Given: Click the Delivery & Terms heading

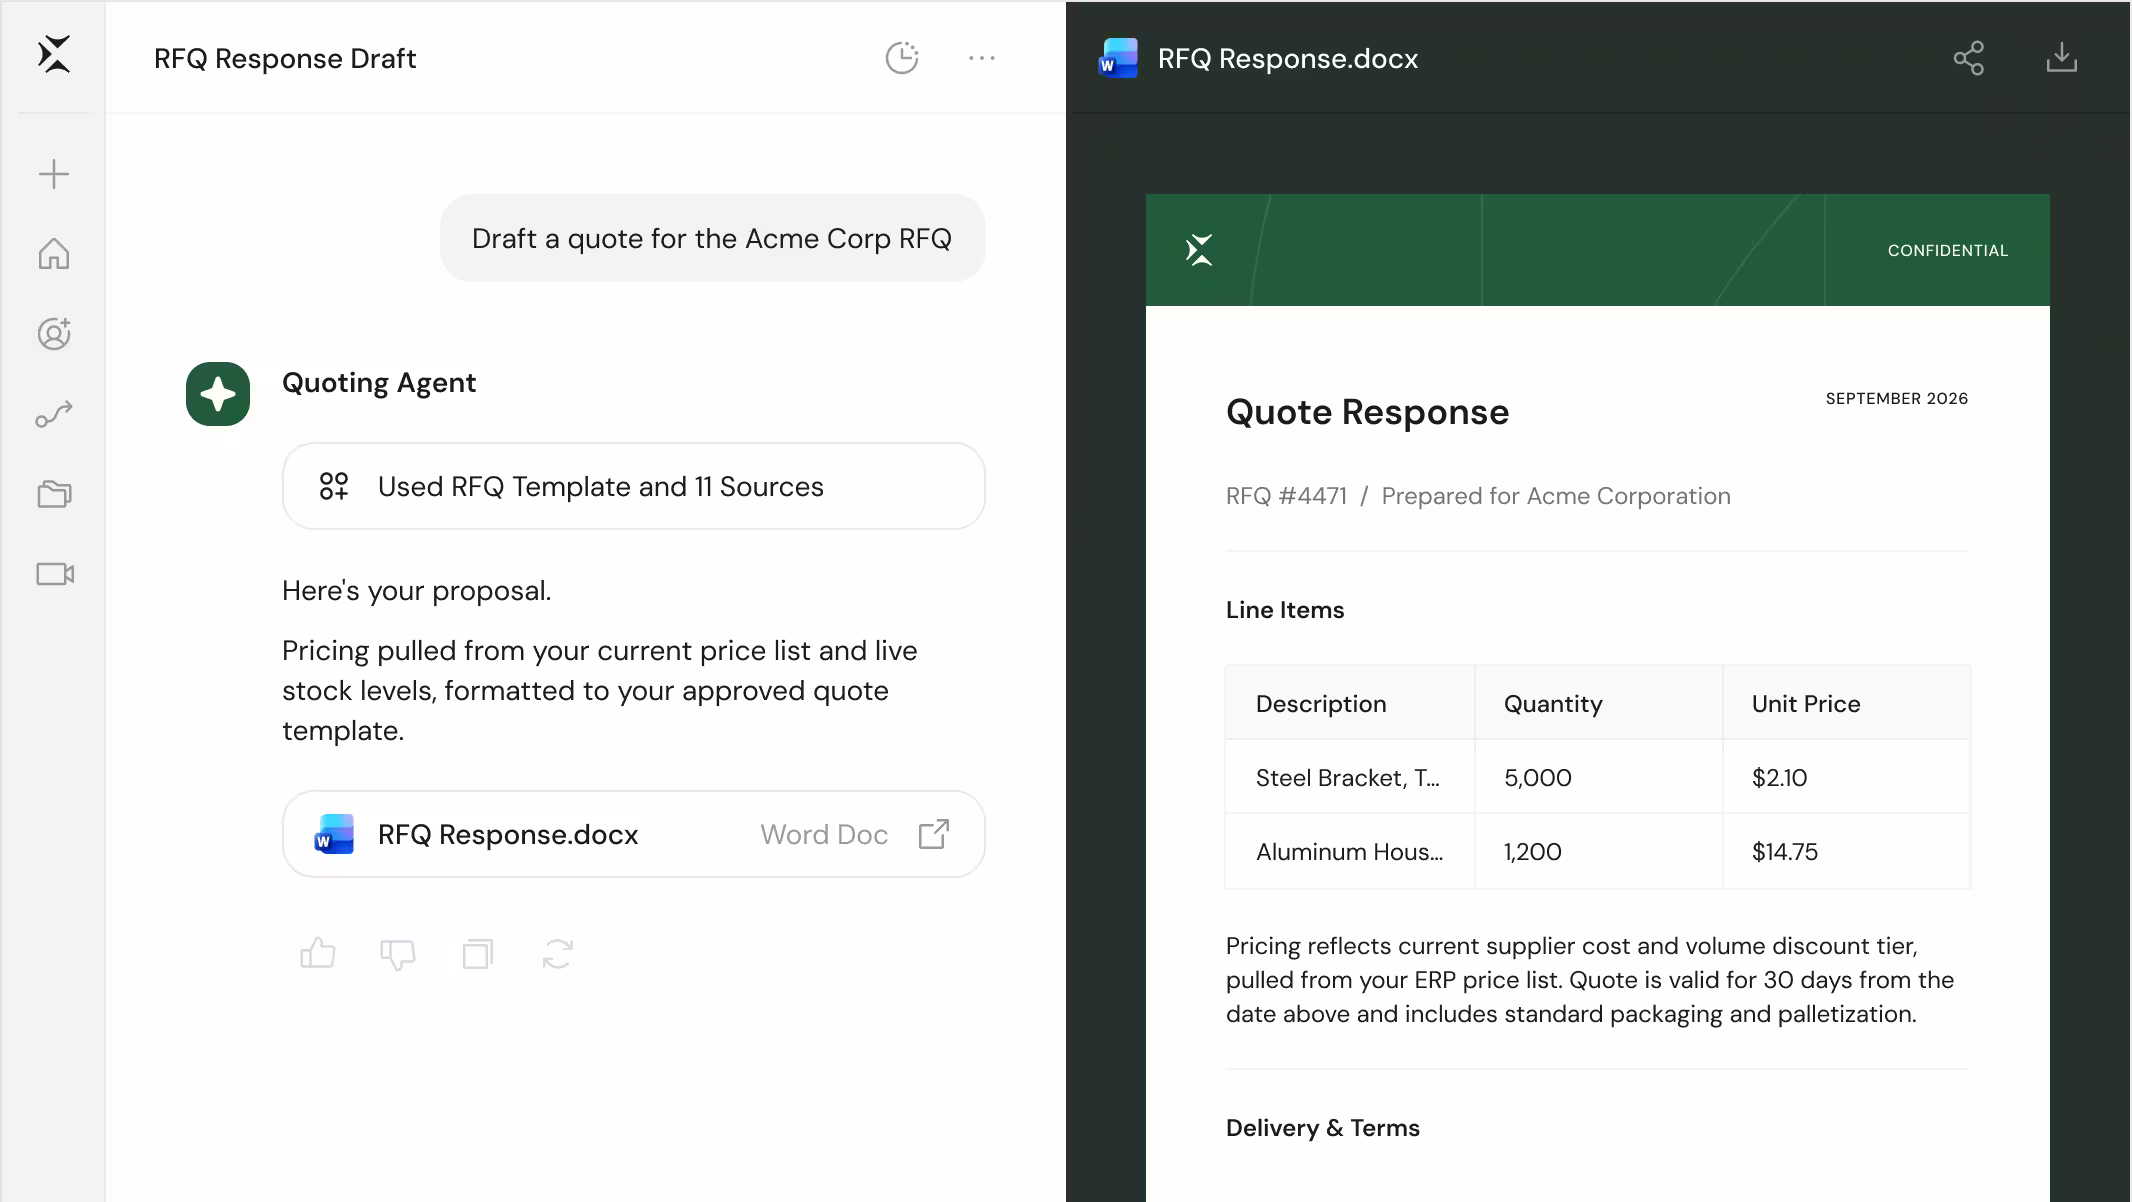Looking at the screenshot, I should click(1323, 1128).
